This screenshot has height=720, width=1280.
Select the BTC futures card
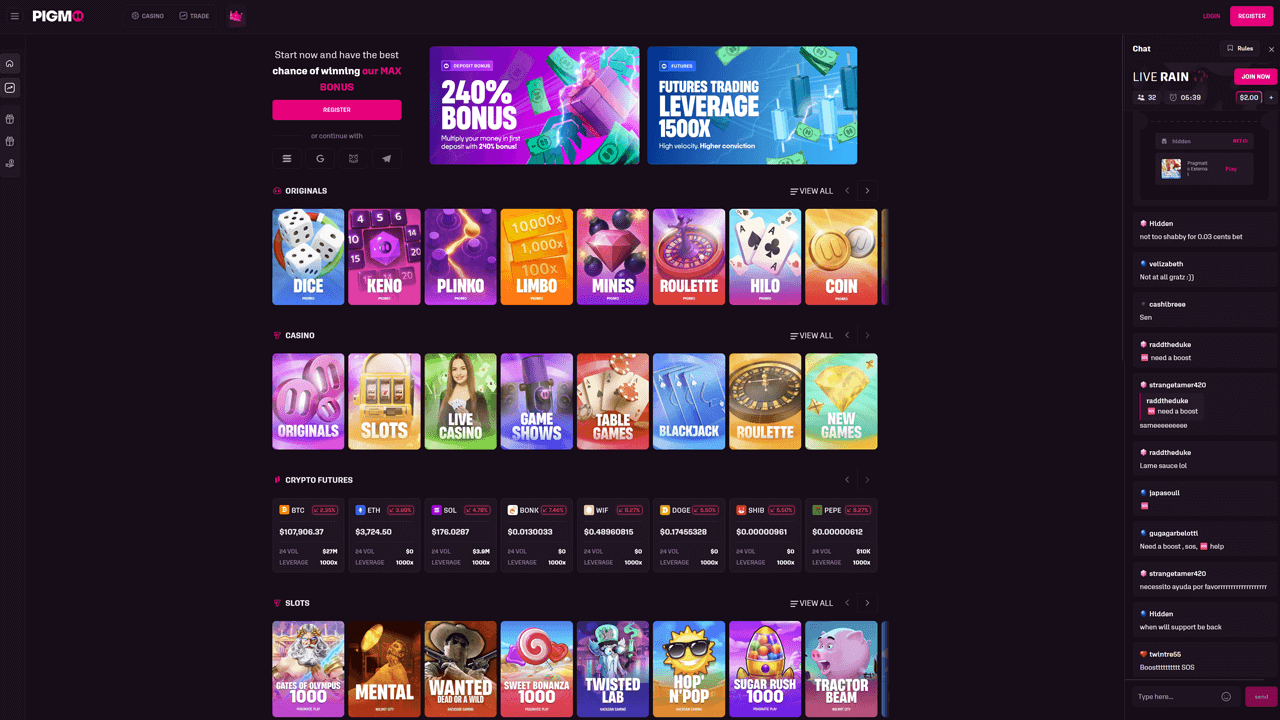pos(308,535)
